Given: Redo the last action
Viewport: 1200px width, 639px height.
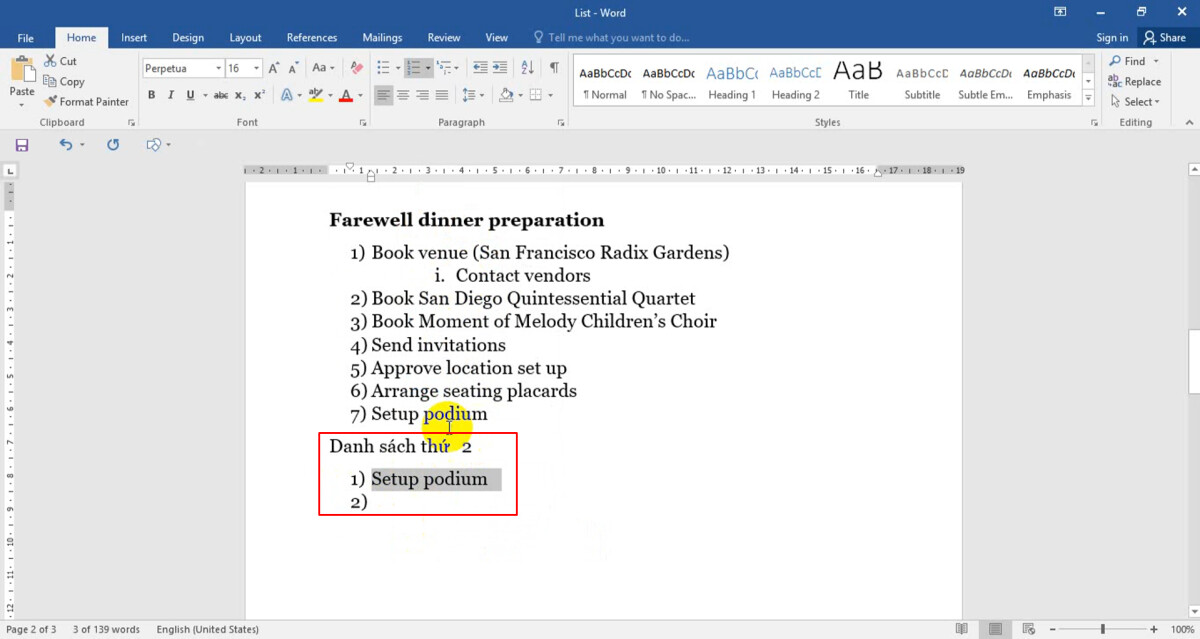Looking at the screenshot, I should [x=113, y=145].
